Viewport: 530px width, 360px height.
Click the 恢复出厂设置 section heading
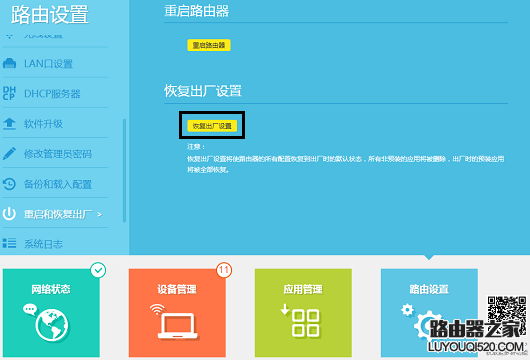click(x=203, y=91)
